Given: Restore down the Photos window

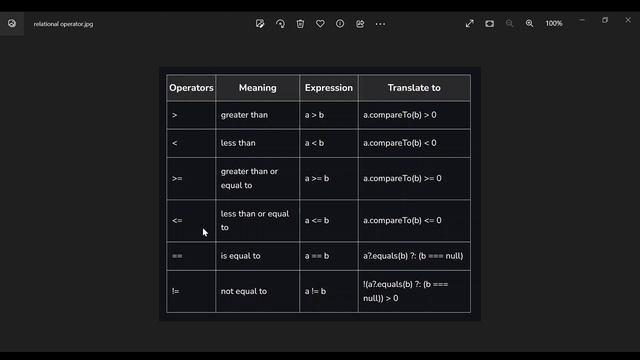Looking at the screenshot, I should tap(605, 20).
